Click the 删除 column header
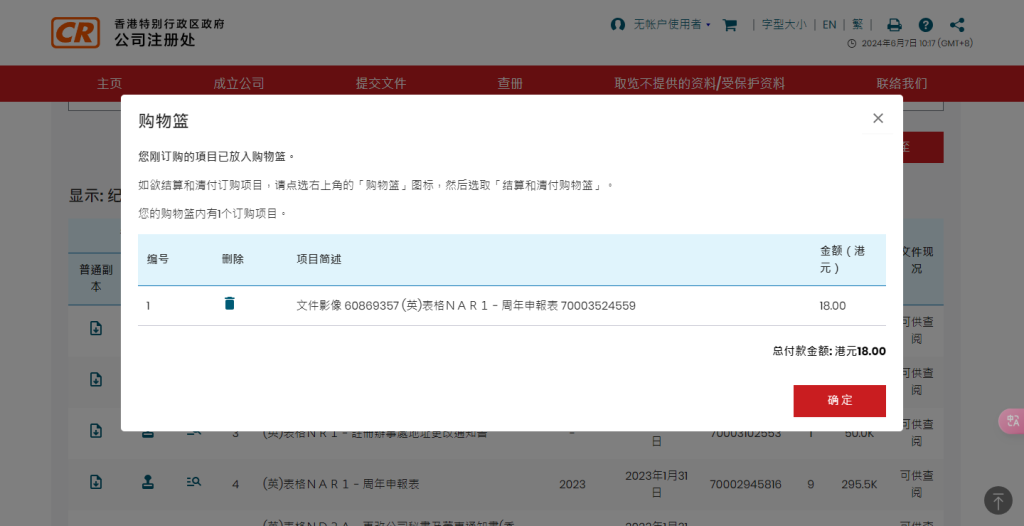 pos(232,259)
